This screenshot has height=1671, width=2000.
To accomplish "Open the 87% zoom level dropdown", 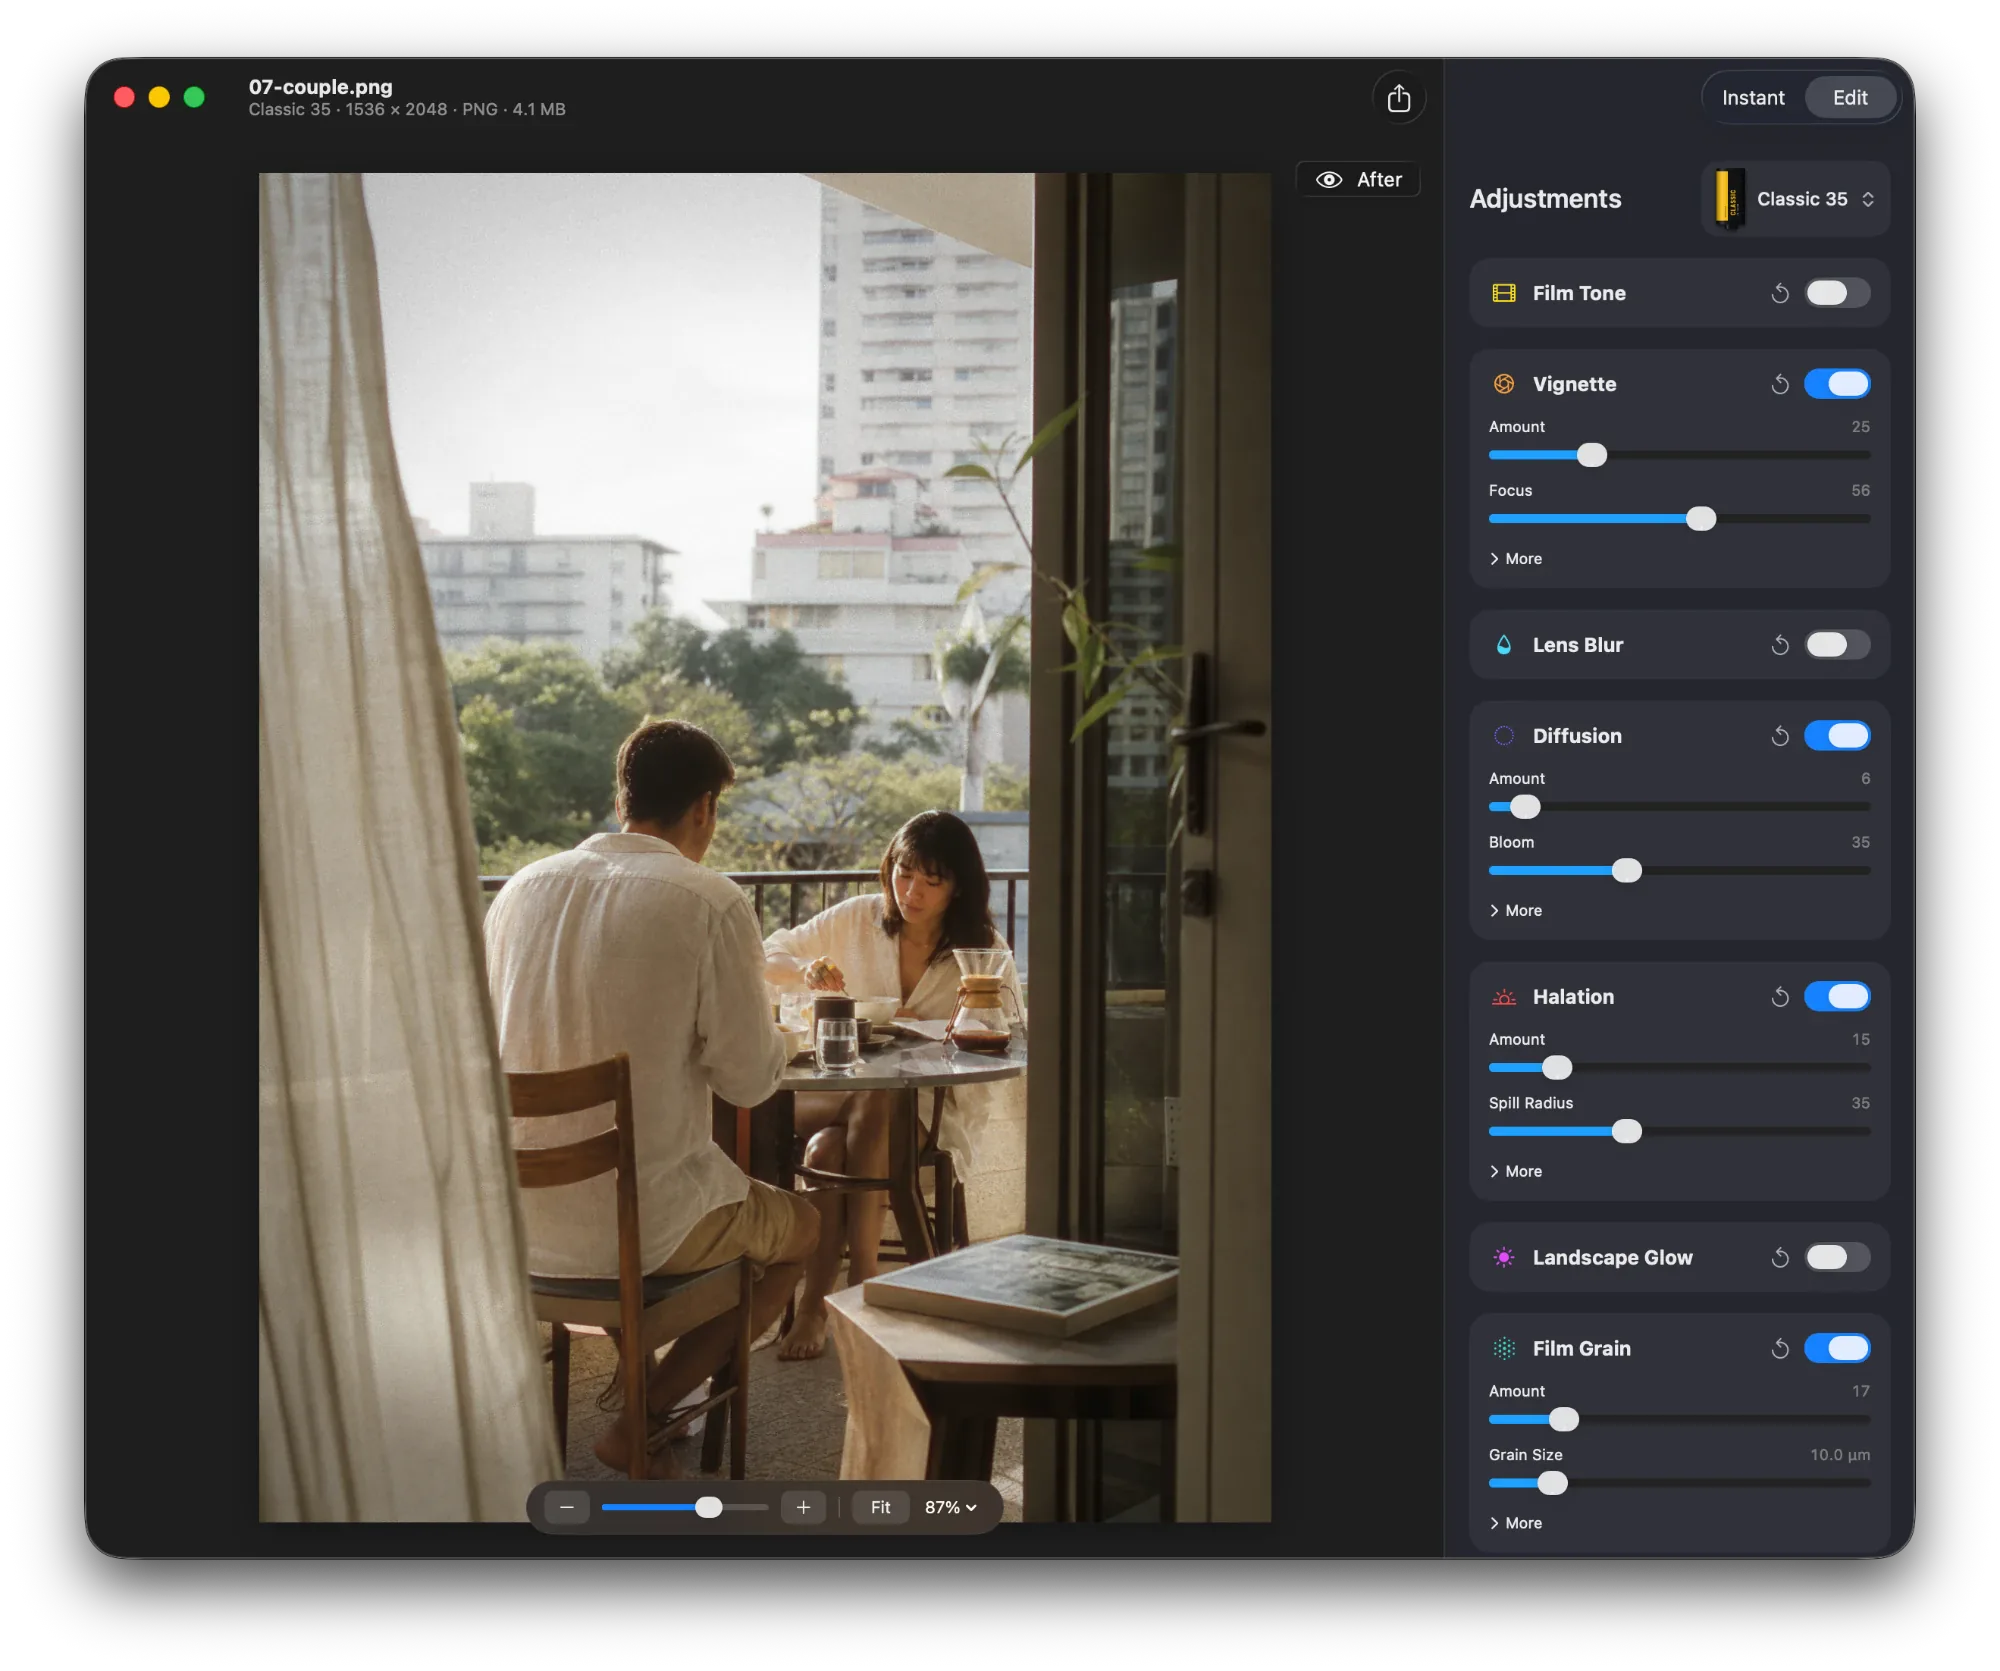I will click(x=950, y=1507).
